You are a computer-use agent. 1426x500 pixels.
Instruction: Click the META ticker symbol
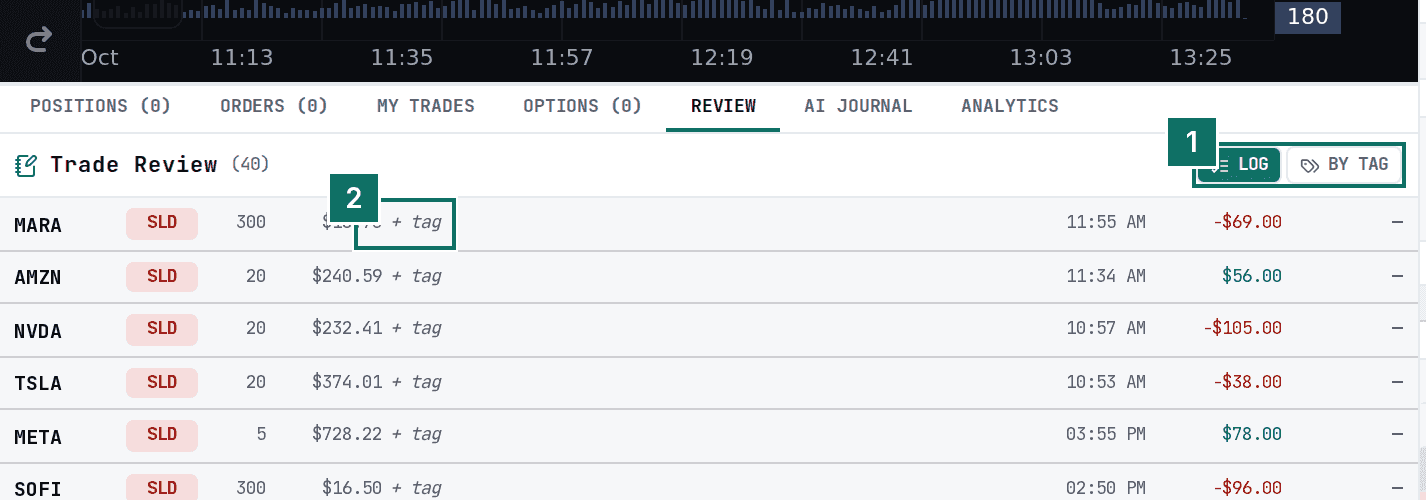[38, 437]
